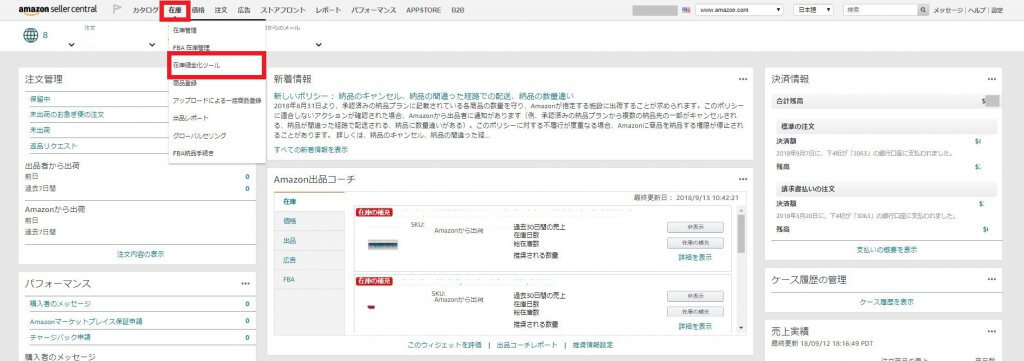Screen dimensions: 1024x361
Task: Open the 新着情報 widget options dots
Action: pyautogui.click(x=743, y=79)
